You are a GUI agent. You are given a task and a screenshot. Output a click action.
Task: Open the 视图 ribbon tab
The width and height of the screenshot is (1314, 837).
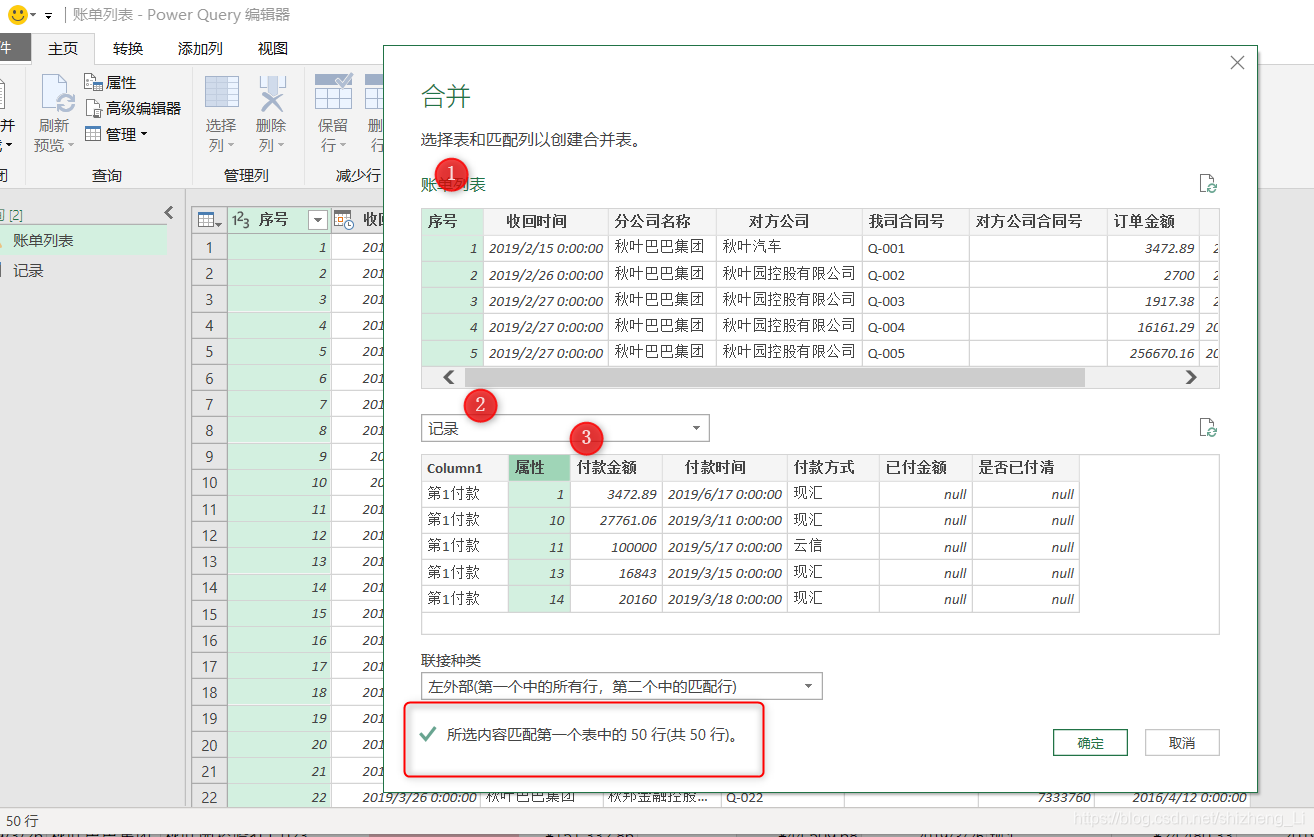click(x=273, y=48)
